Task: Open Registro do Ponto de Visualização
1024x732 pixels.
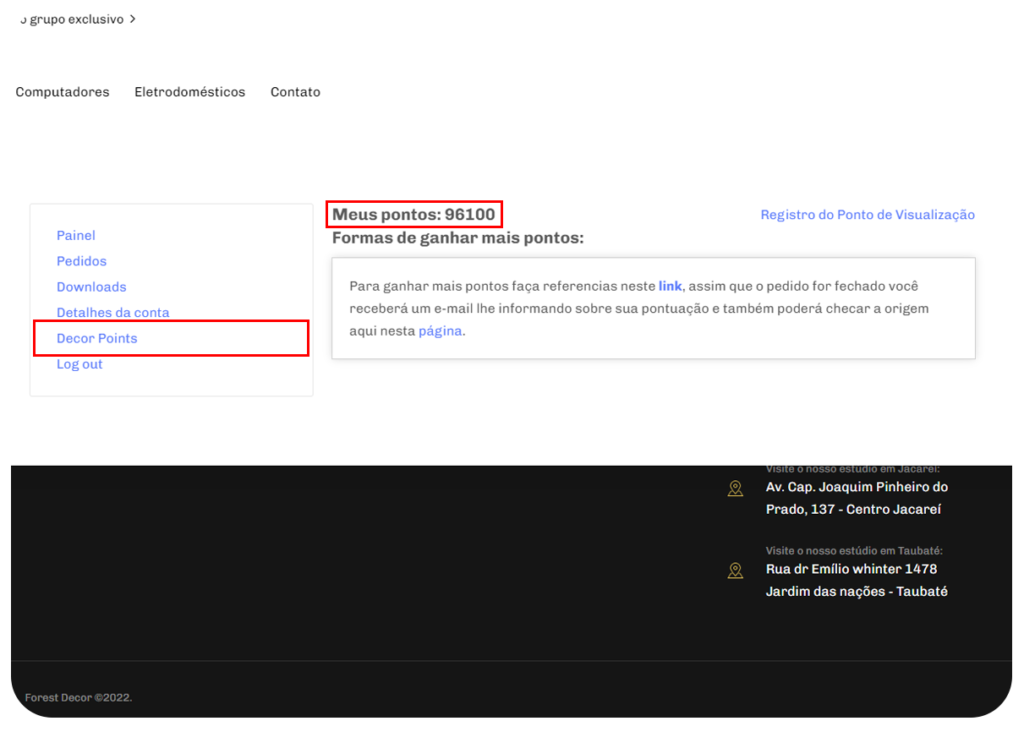Action: [867, 215]
